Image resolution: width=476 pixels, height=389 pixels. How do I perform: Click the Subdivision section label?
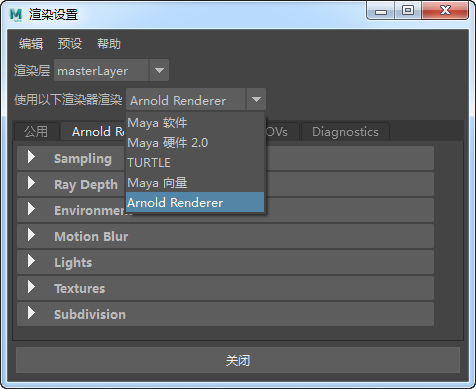coord(90,315)
